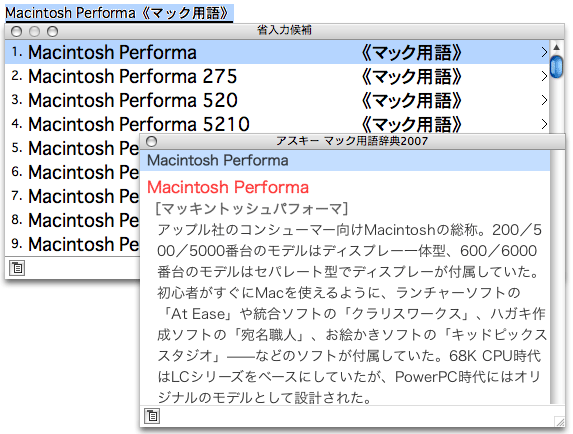Click the dictionary window list icon at bottom
Image resolution: width=573 pixels, height=434 pixels.
152,416
